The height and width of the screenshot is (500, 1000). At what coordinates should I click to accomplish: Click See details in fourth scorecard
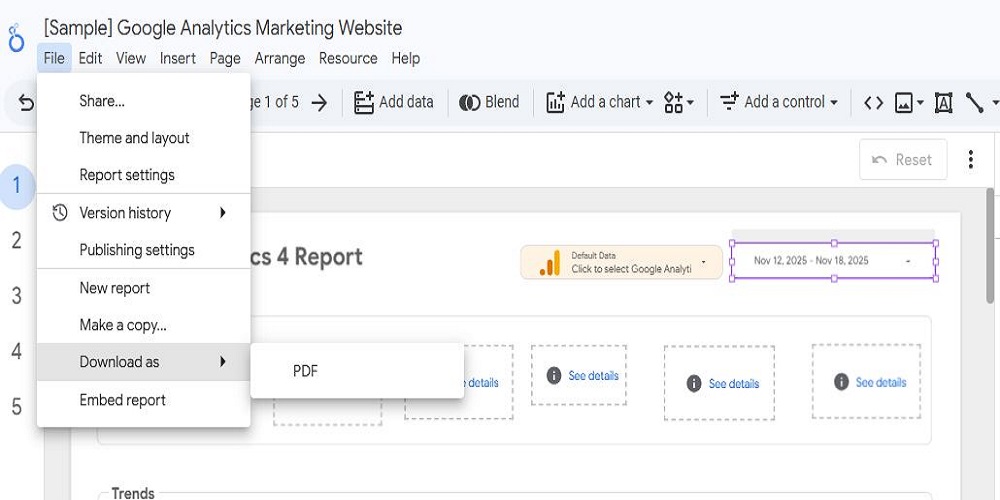tap(734, 383)
